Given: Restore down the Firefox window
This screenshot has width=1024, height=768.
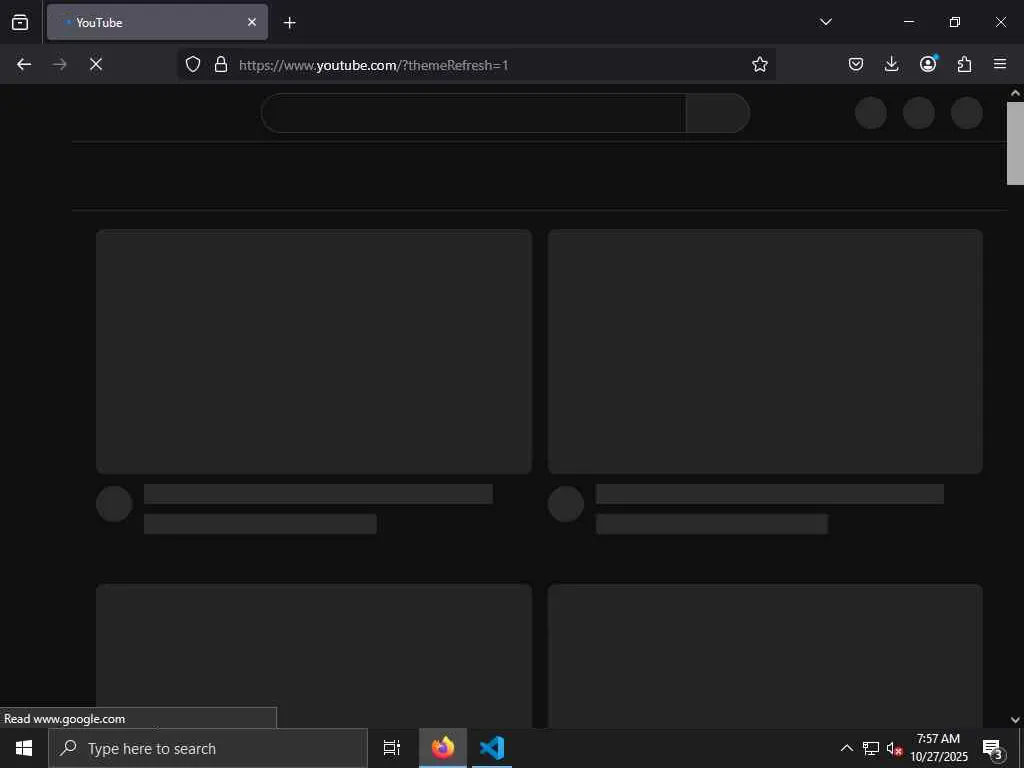Looking at the screenshot, I should pyautogui.click(x=955, y=22).
